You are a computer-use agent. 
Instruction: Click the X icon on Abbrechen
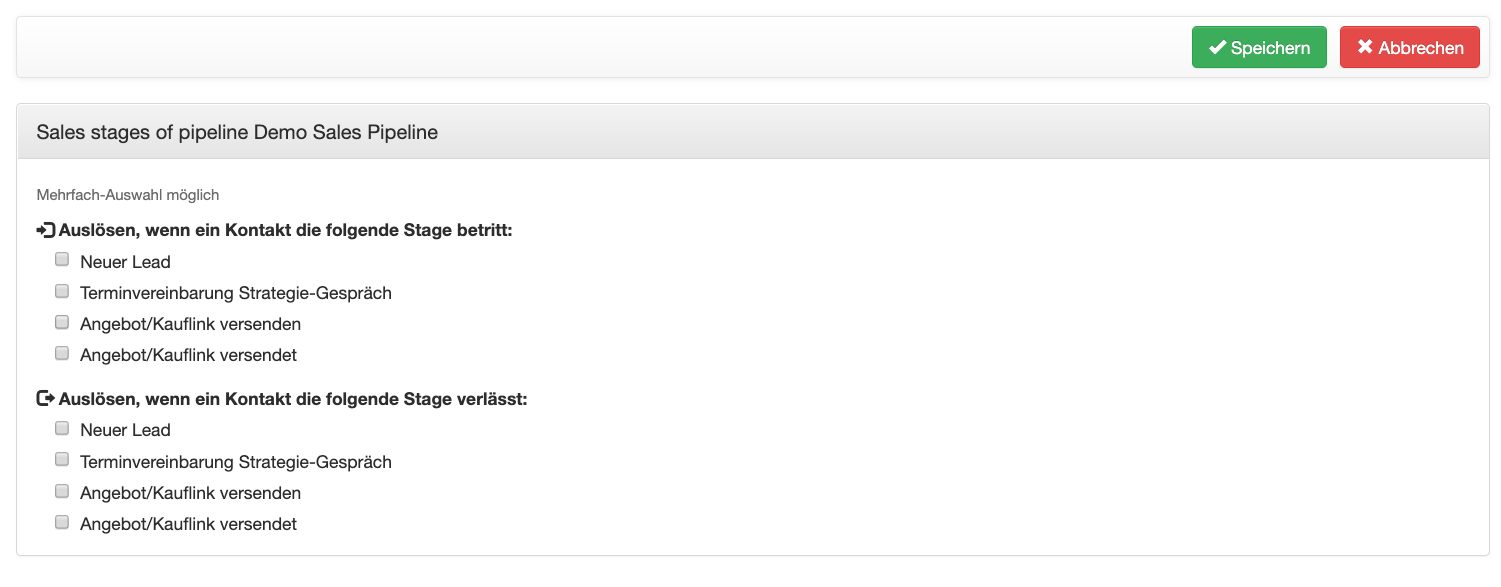[1365, 47]
